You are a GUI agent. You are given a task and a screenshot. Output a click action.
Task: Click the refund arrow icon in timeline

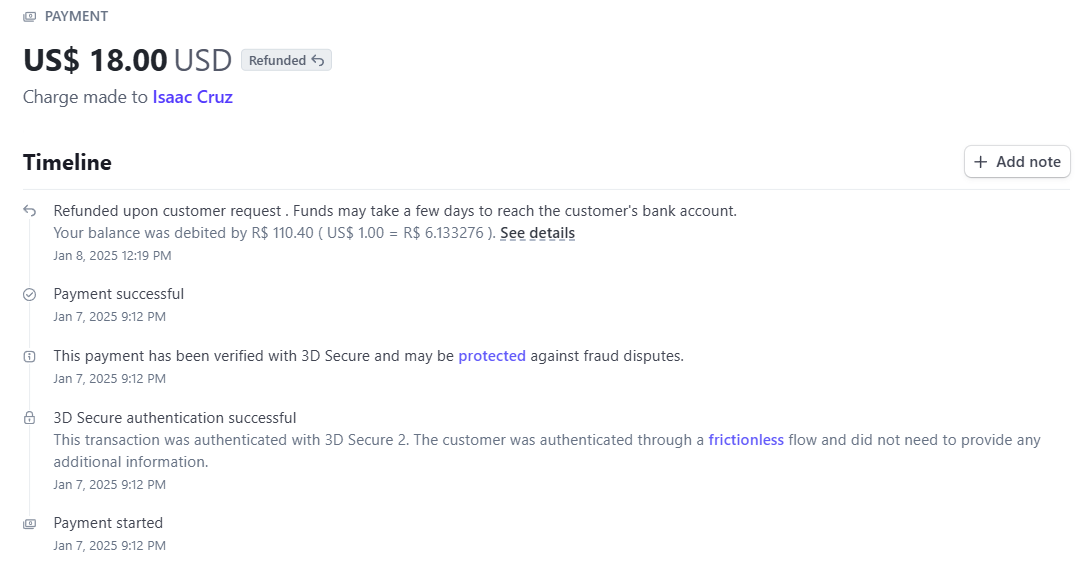[30, 210]
